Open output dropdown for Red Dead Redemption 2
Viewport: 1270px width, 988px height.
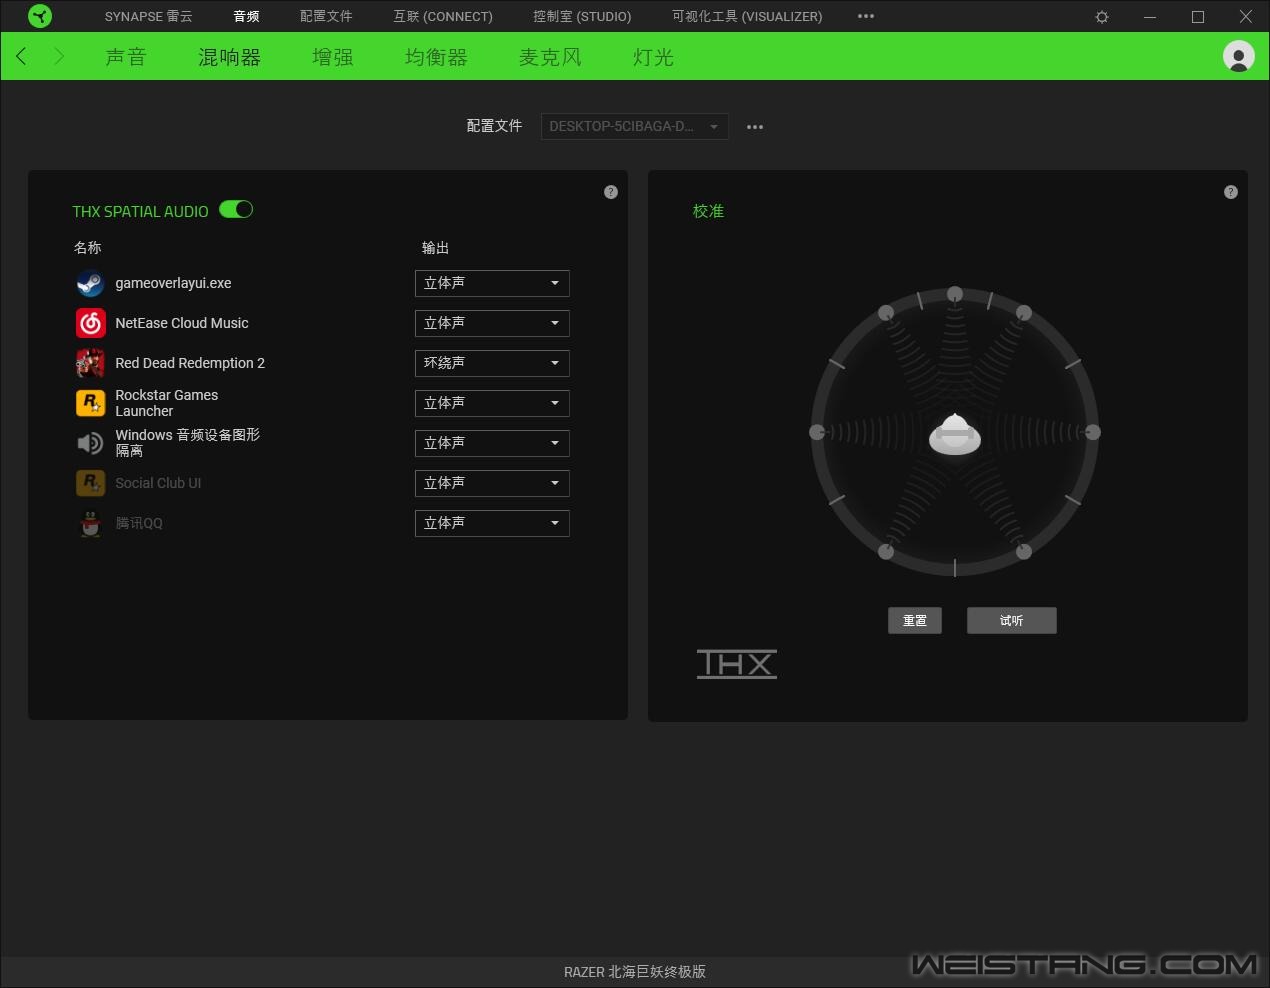(492, 363)
